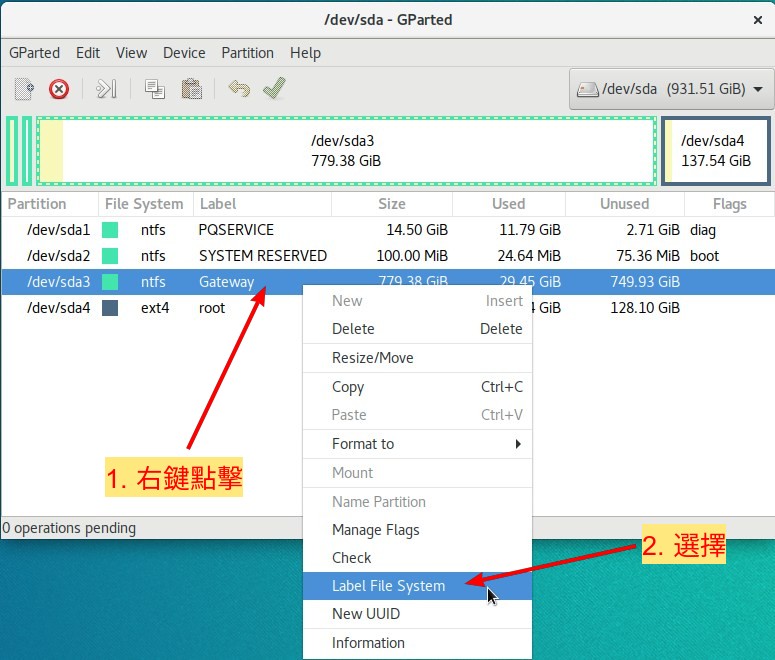775x660 pixels.
Task: Close the GParted window
Action: pyautogui.click(x=757, y=19)
